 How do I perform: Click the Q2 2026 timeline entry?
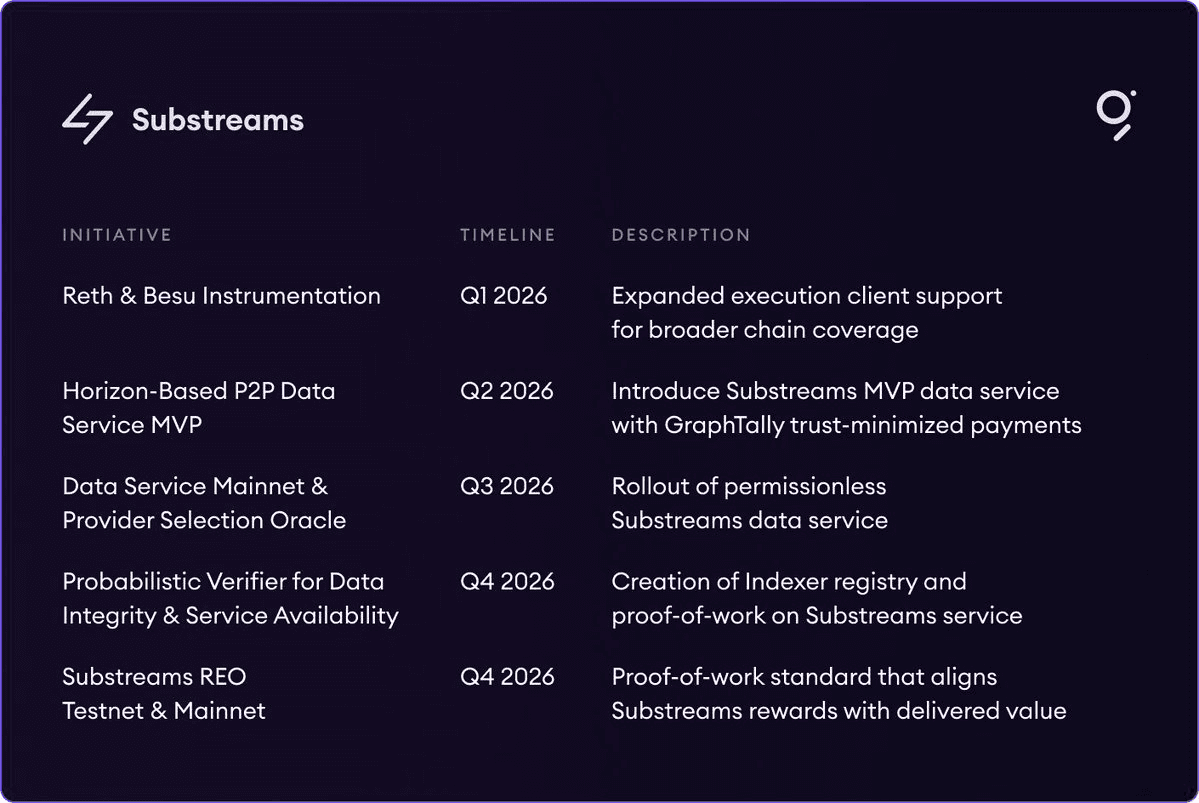(506, 391)
